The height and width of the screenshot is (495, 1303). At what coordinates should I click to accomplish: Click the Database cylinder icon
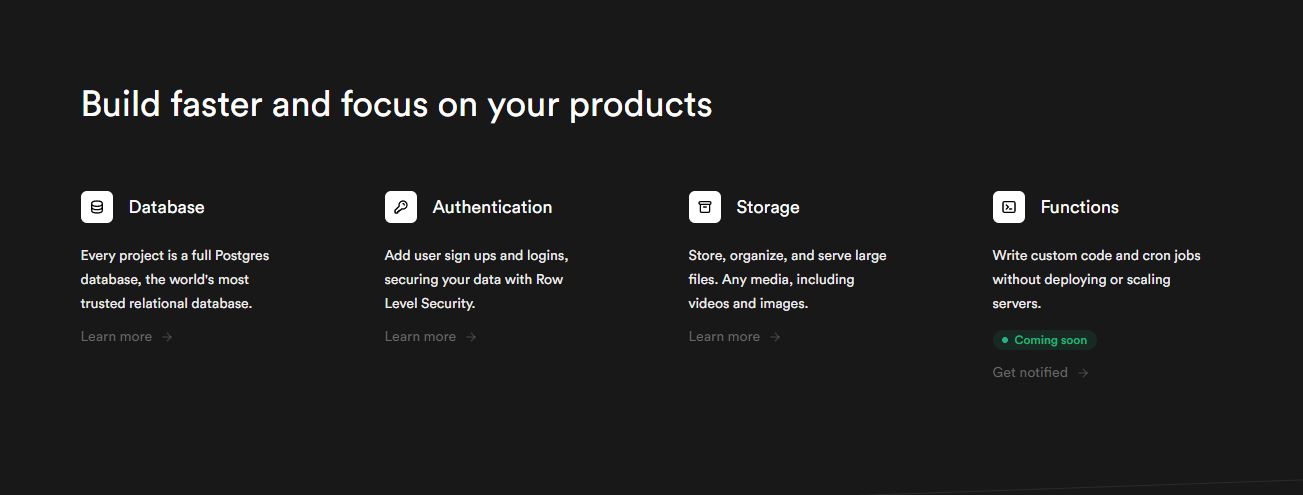(97, 207)
